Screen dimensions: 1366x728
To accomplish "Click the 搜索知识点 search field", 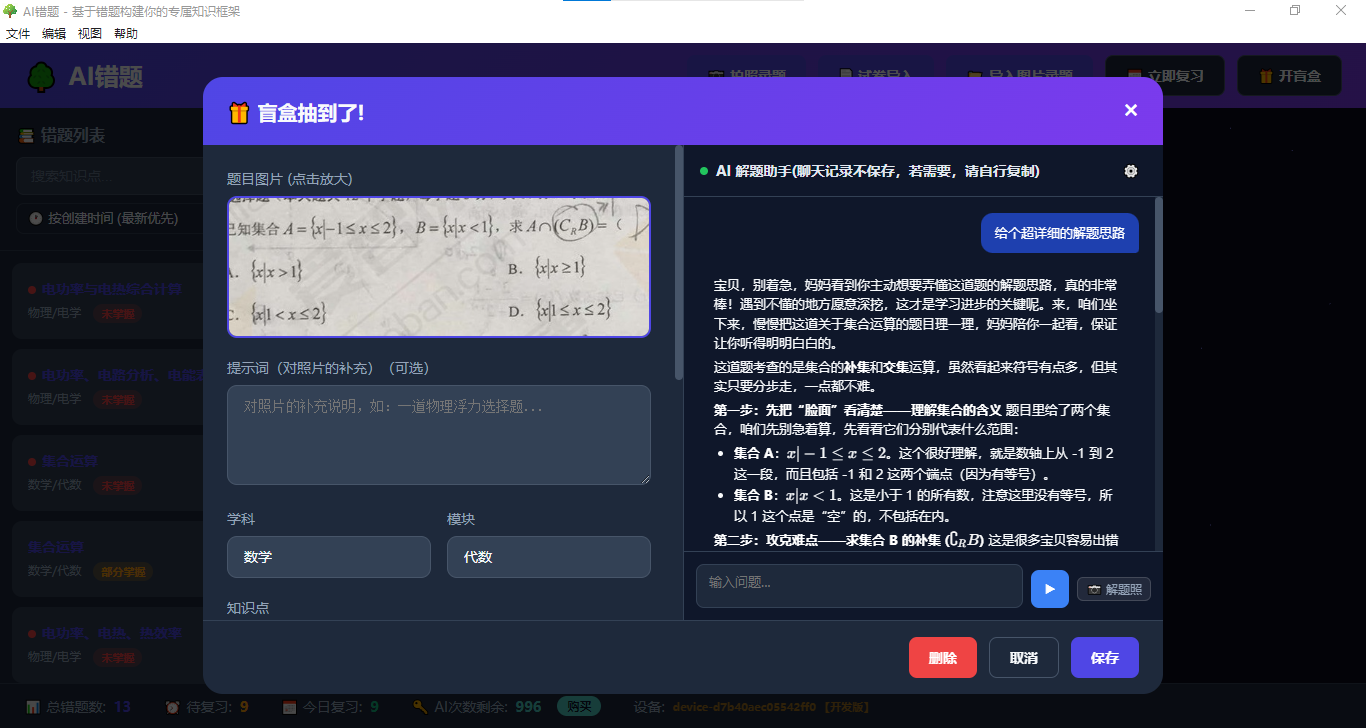I will click(110, 176).
